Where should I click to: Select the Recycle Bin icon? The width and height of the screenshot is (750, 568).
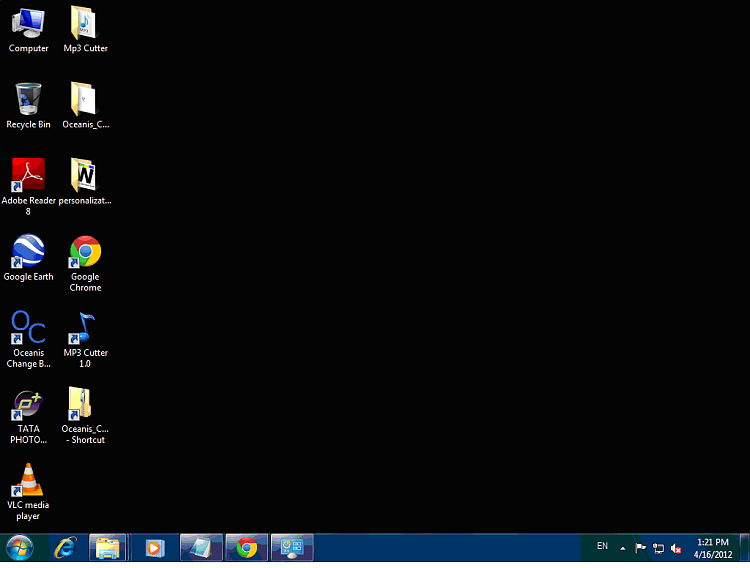coord(28,106)
